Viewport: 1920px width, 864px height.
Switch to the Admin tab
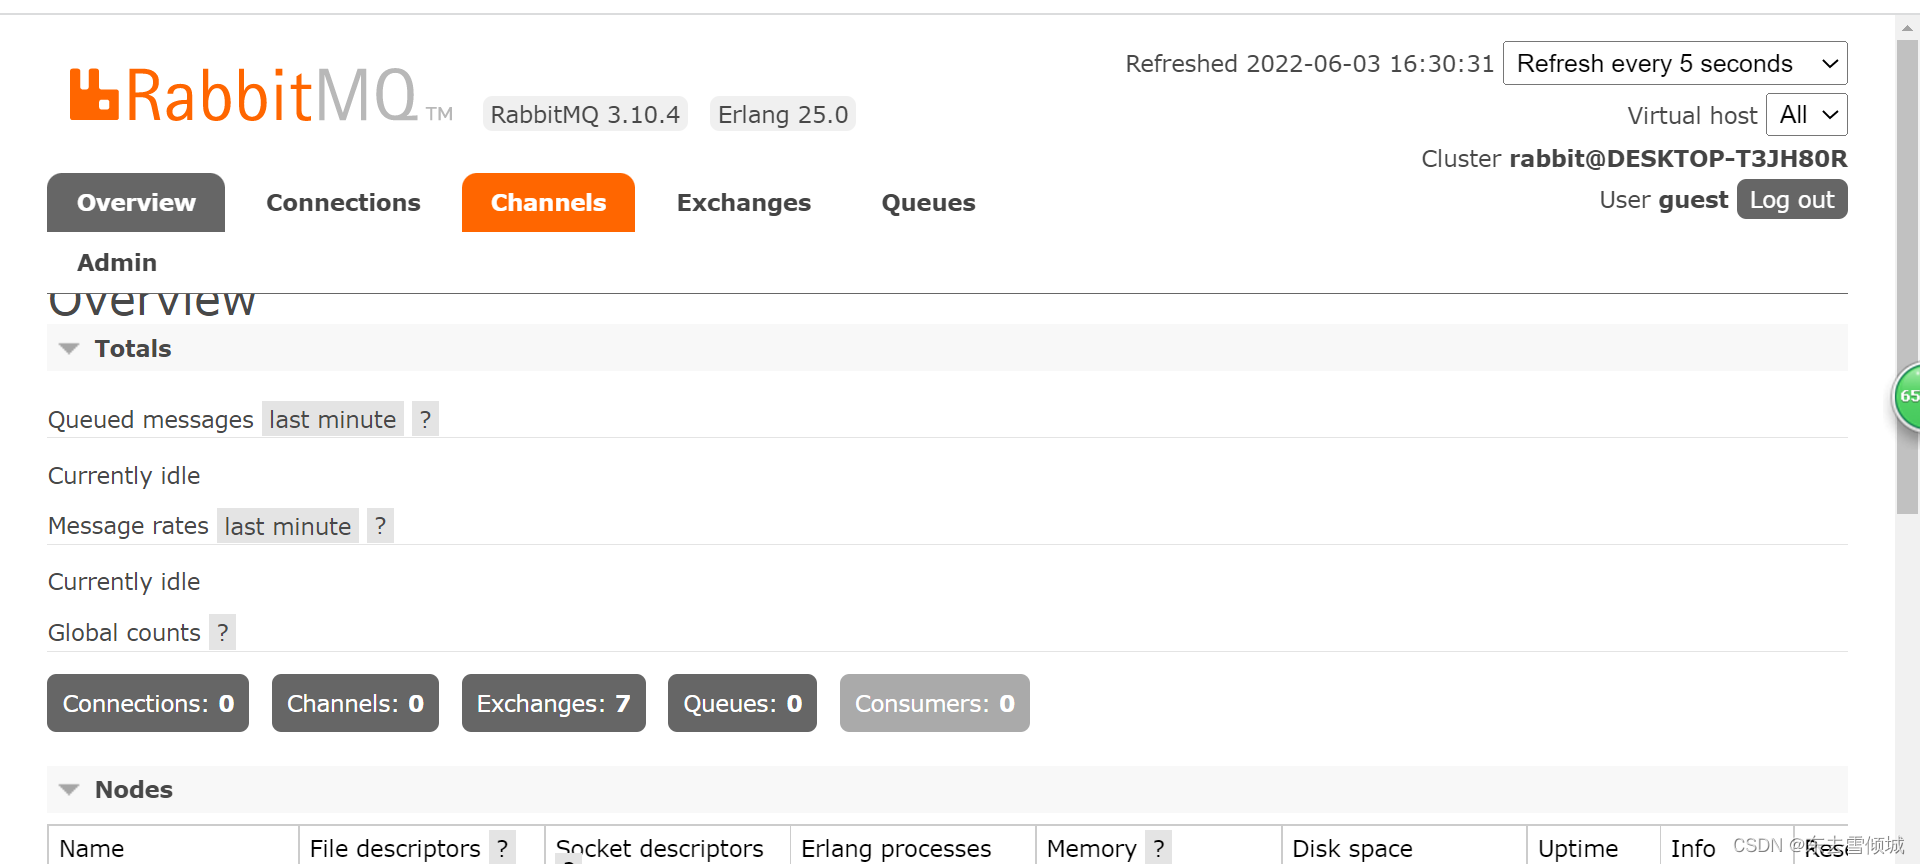tap(117, 262)
